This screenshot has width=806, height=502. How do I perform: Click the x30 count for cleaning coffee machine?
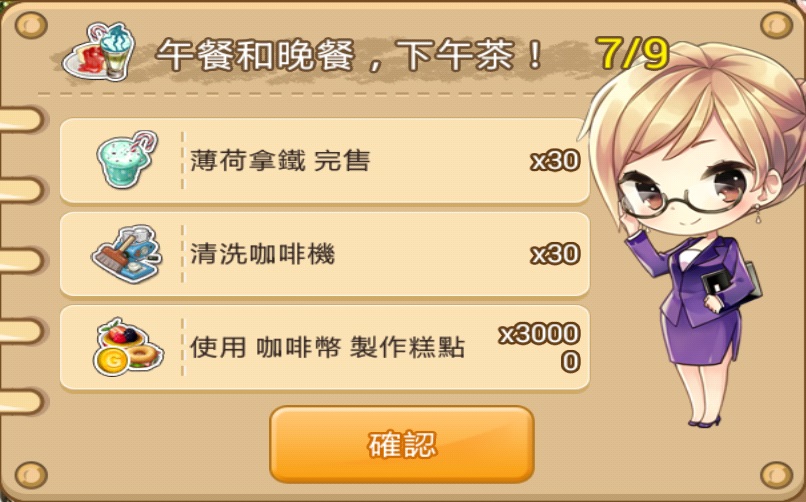555,254
